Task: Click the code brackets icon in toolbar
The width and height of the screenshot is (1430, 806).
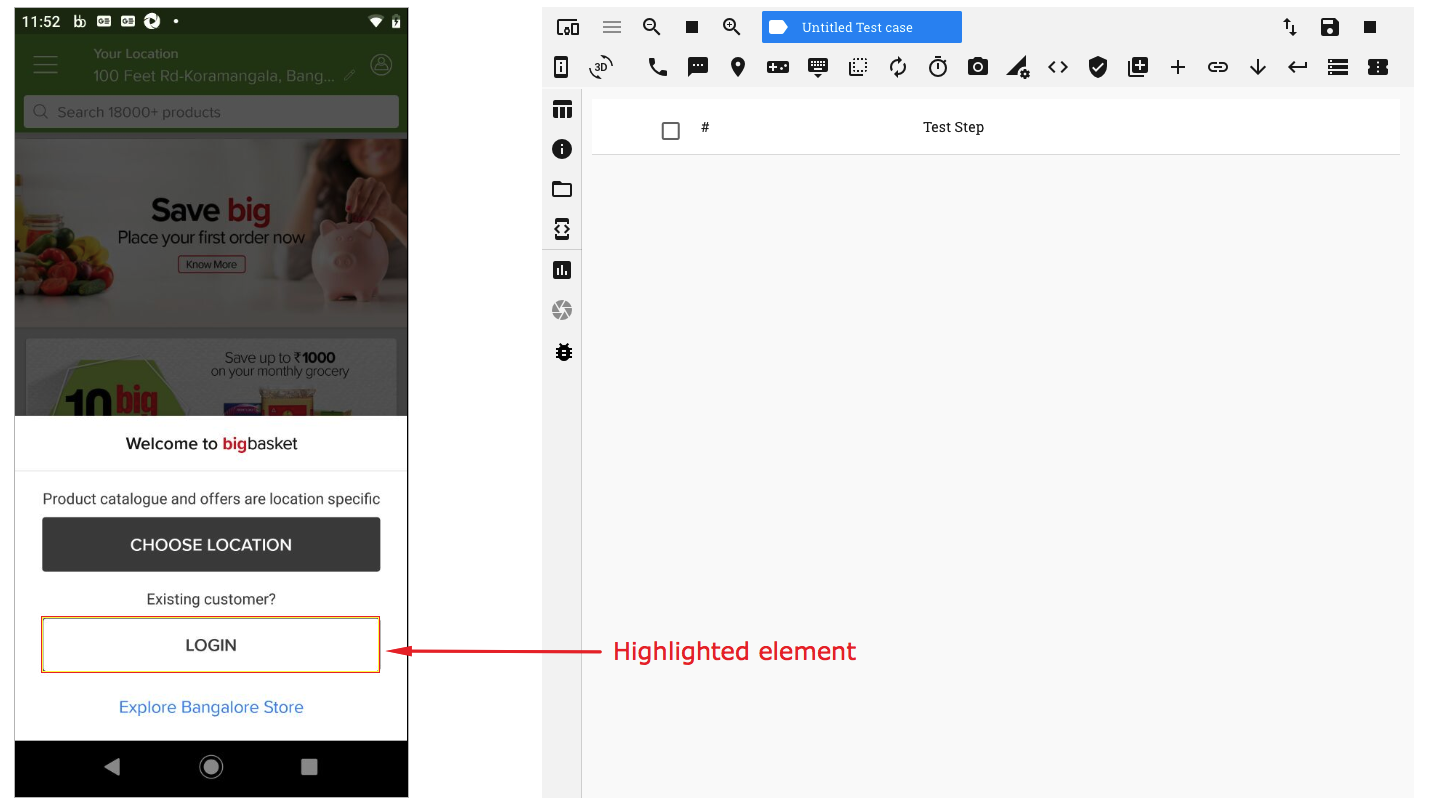Action: 1058,67
